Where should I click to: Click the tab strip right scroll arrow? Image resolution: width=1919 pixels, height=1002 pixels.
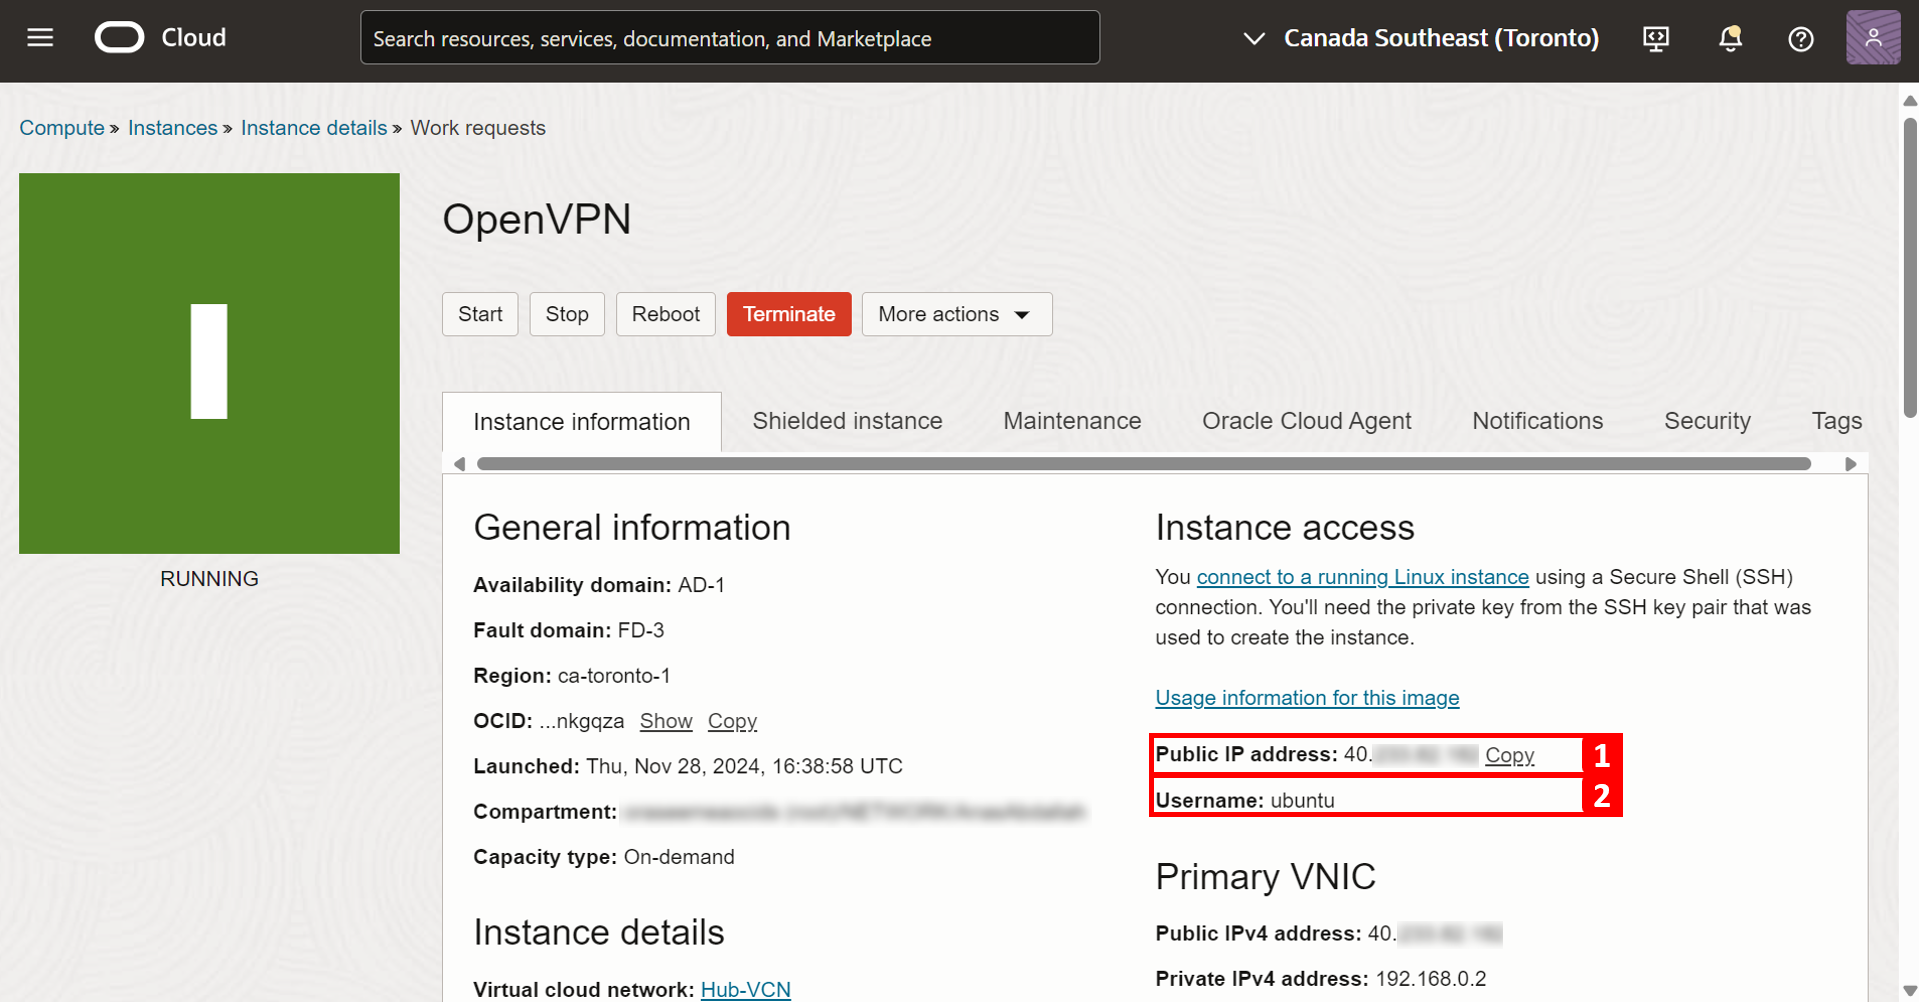[x=1851, y=464]
